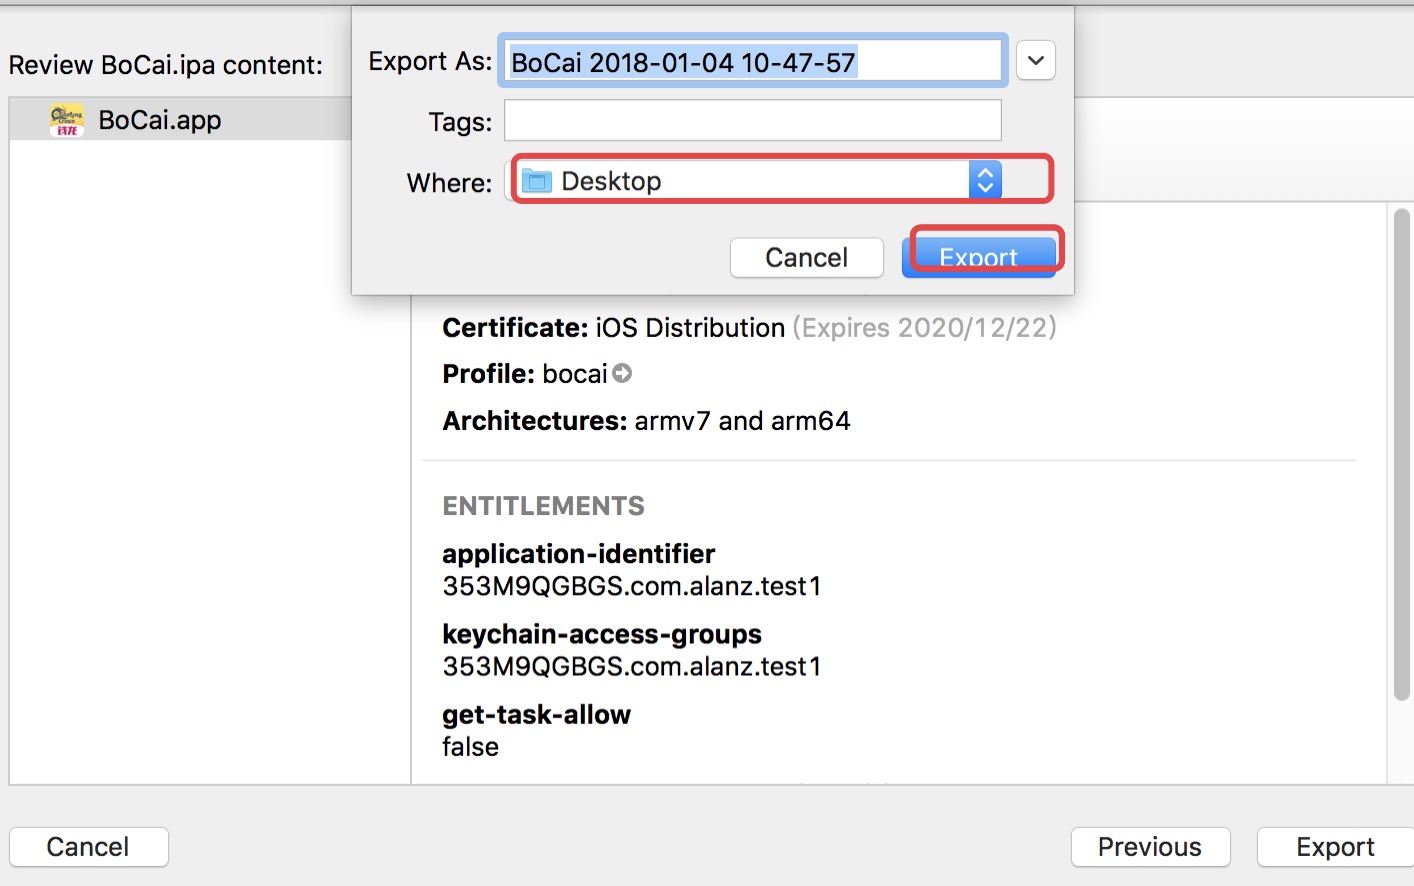
Task: Click the bottom-right Export button
Action: pyautogui.click(x=1335, y=847)
